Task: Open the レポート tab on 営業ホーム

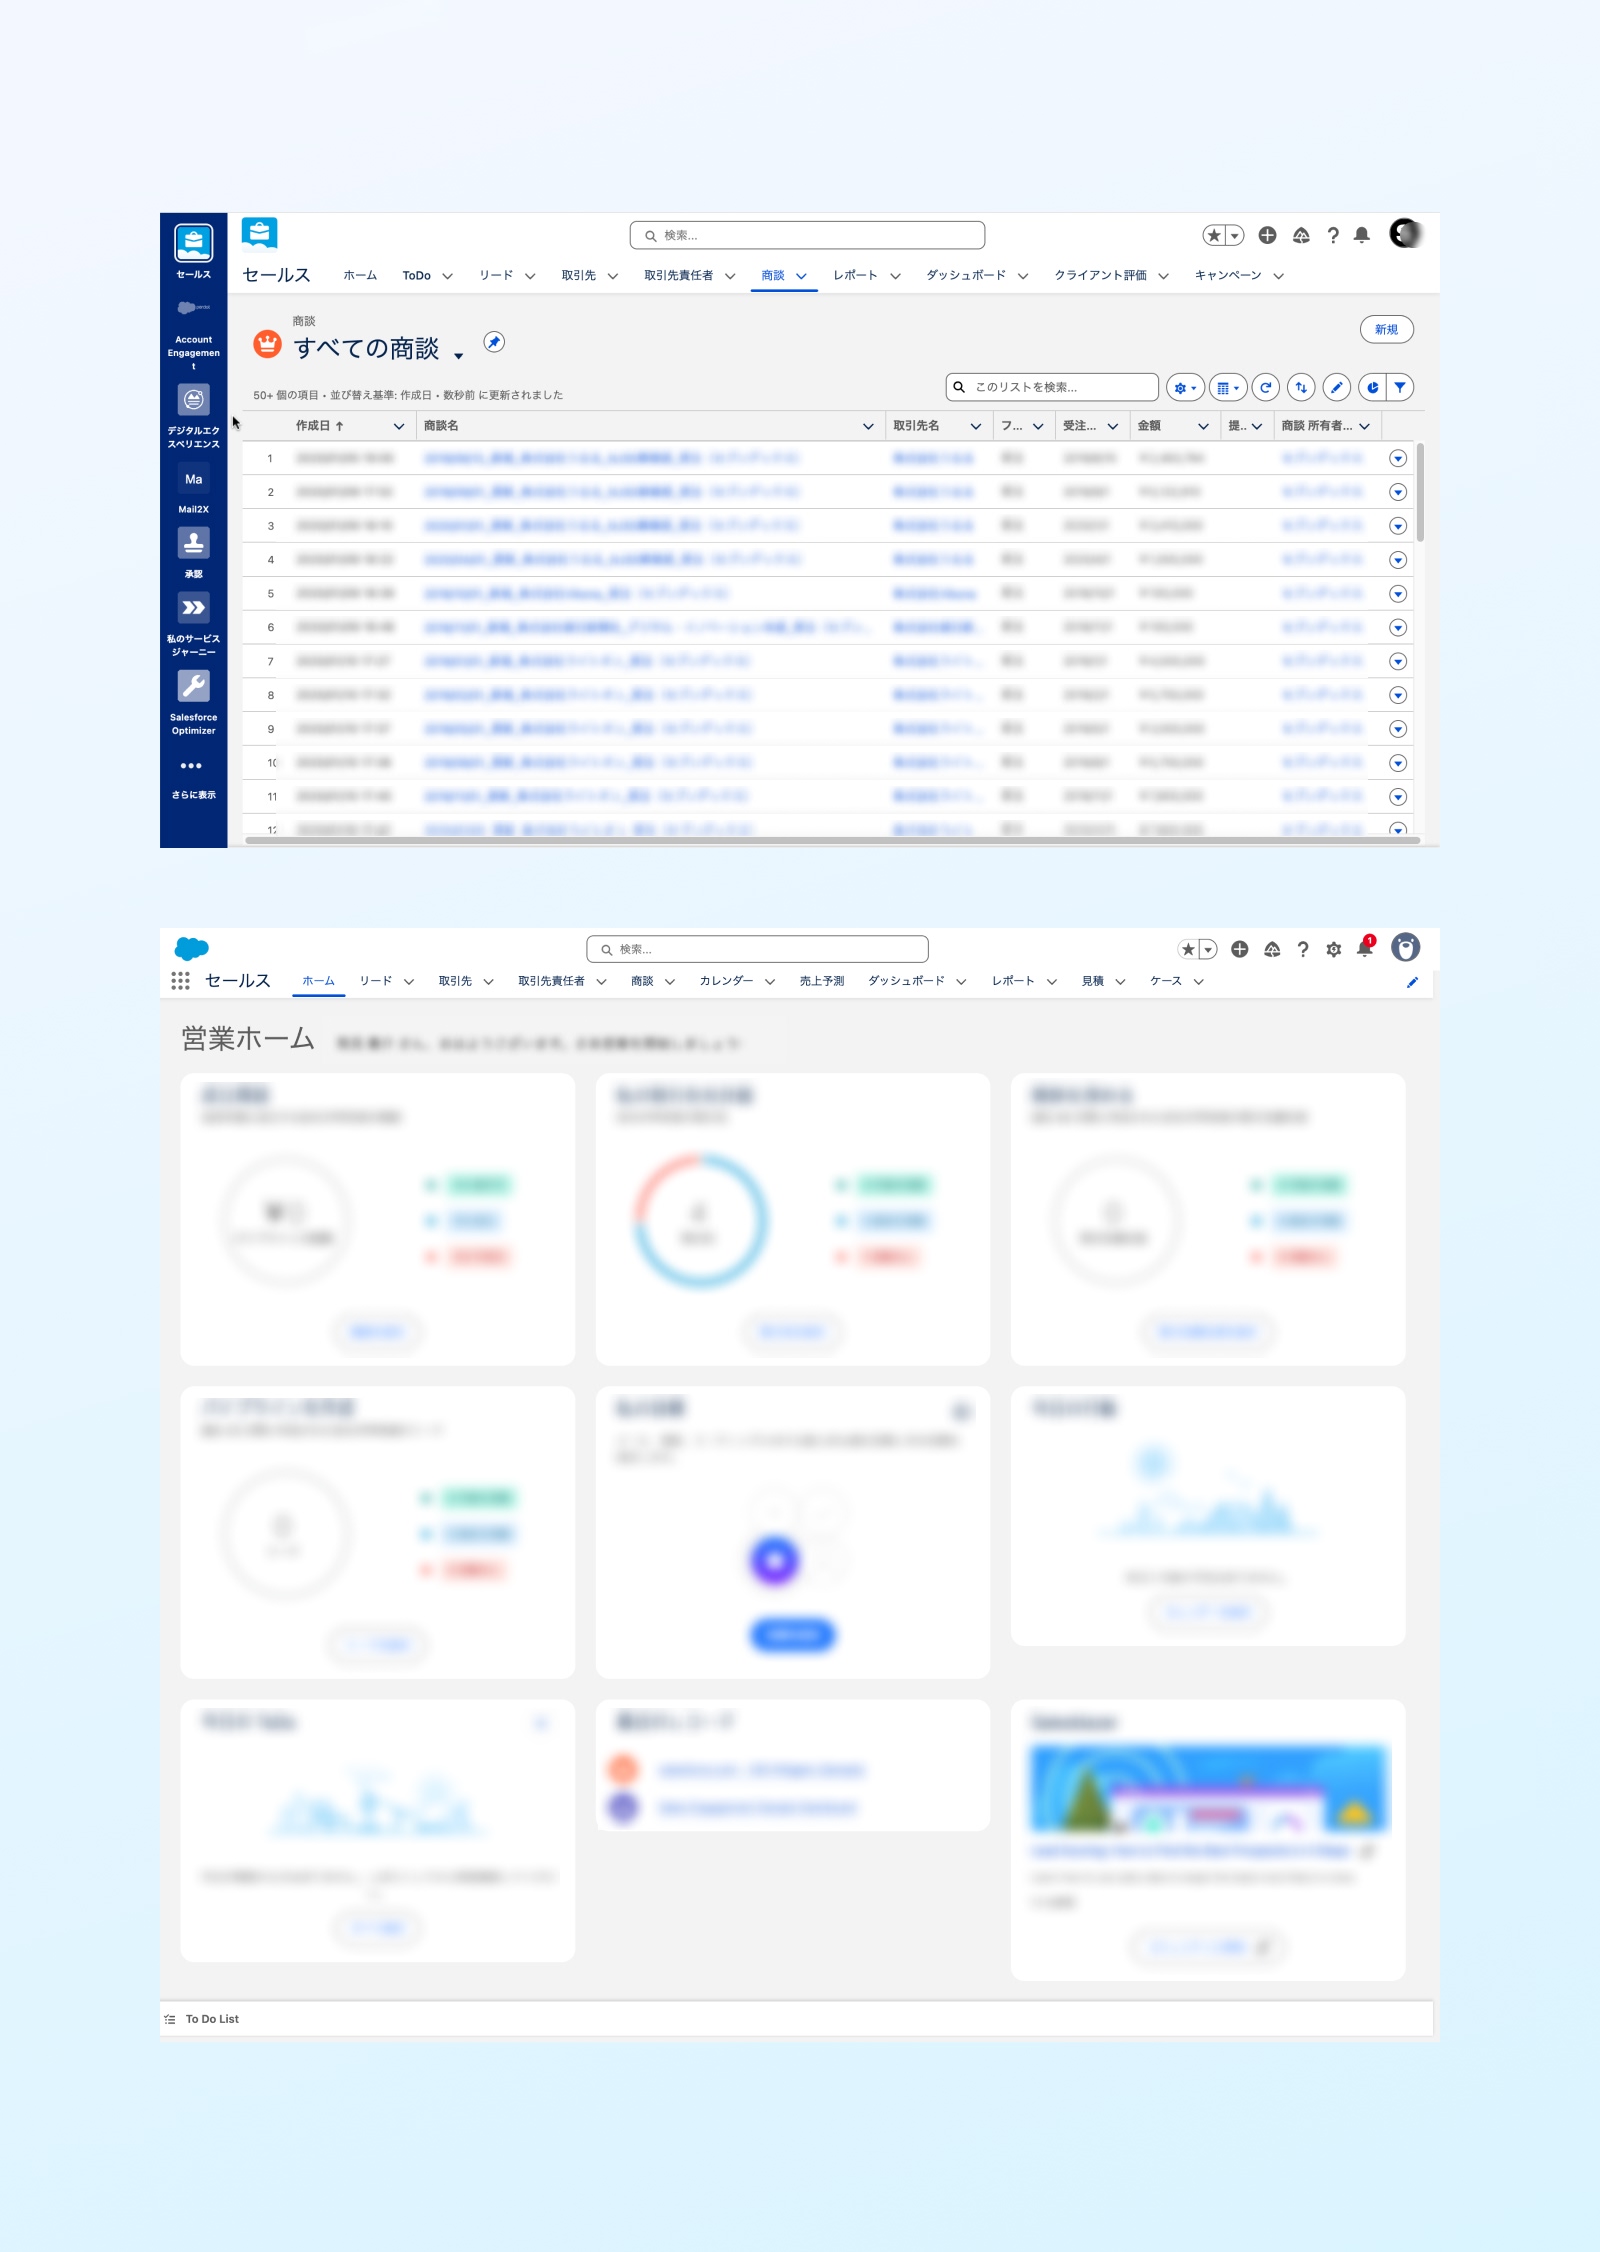Action: (1013, 981)
